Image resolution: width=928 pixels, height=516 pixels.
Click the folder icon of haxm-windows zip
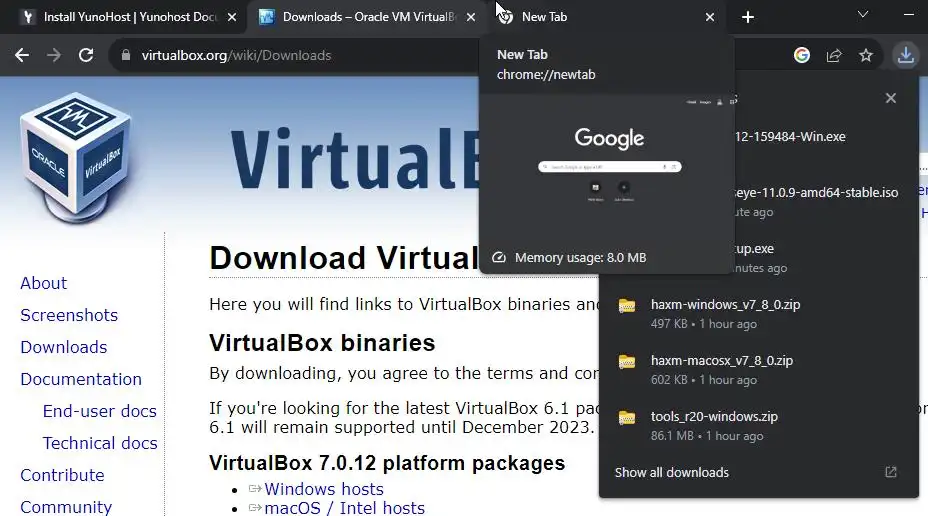pyautogui.click(x=627, y=306)
